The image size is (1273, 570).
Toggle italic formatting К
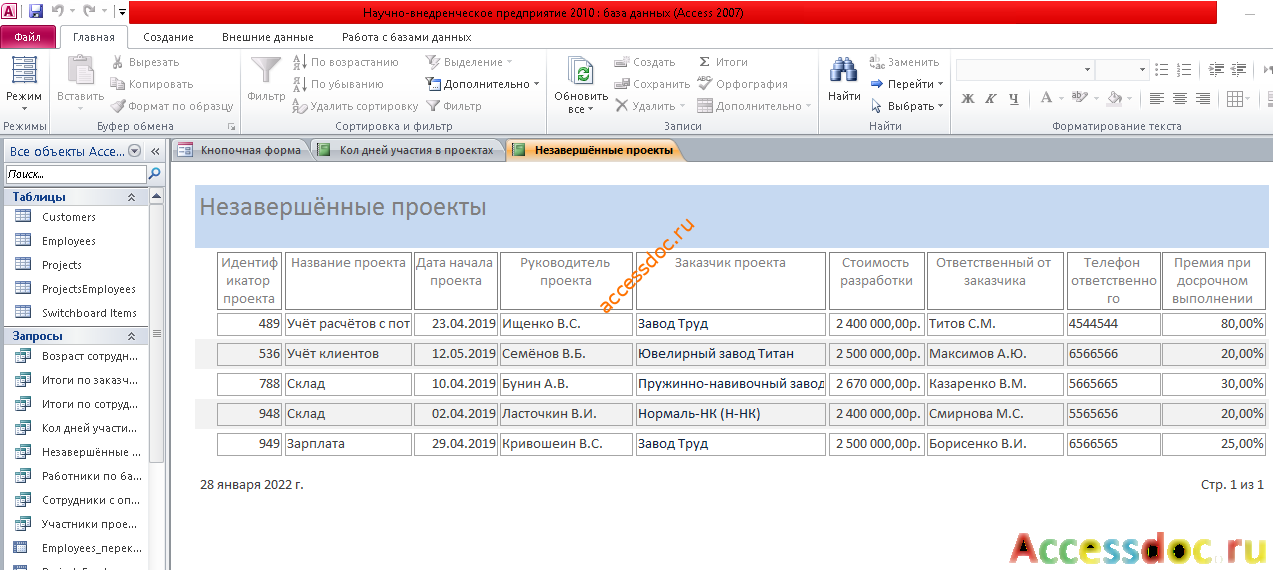tap(990, 98)
